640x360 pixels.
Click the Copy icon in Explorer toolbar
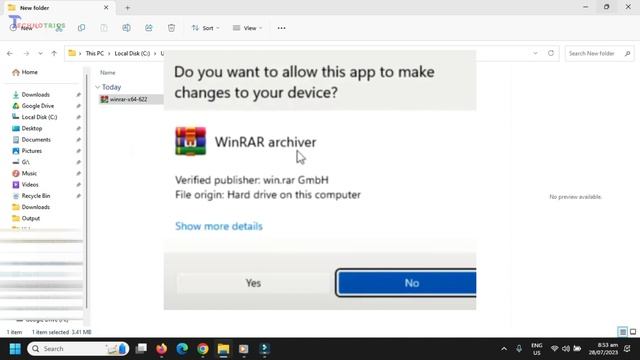pyautogui.click(x=82, y=28)
